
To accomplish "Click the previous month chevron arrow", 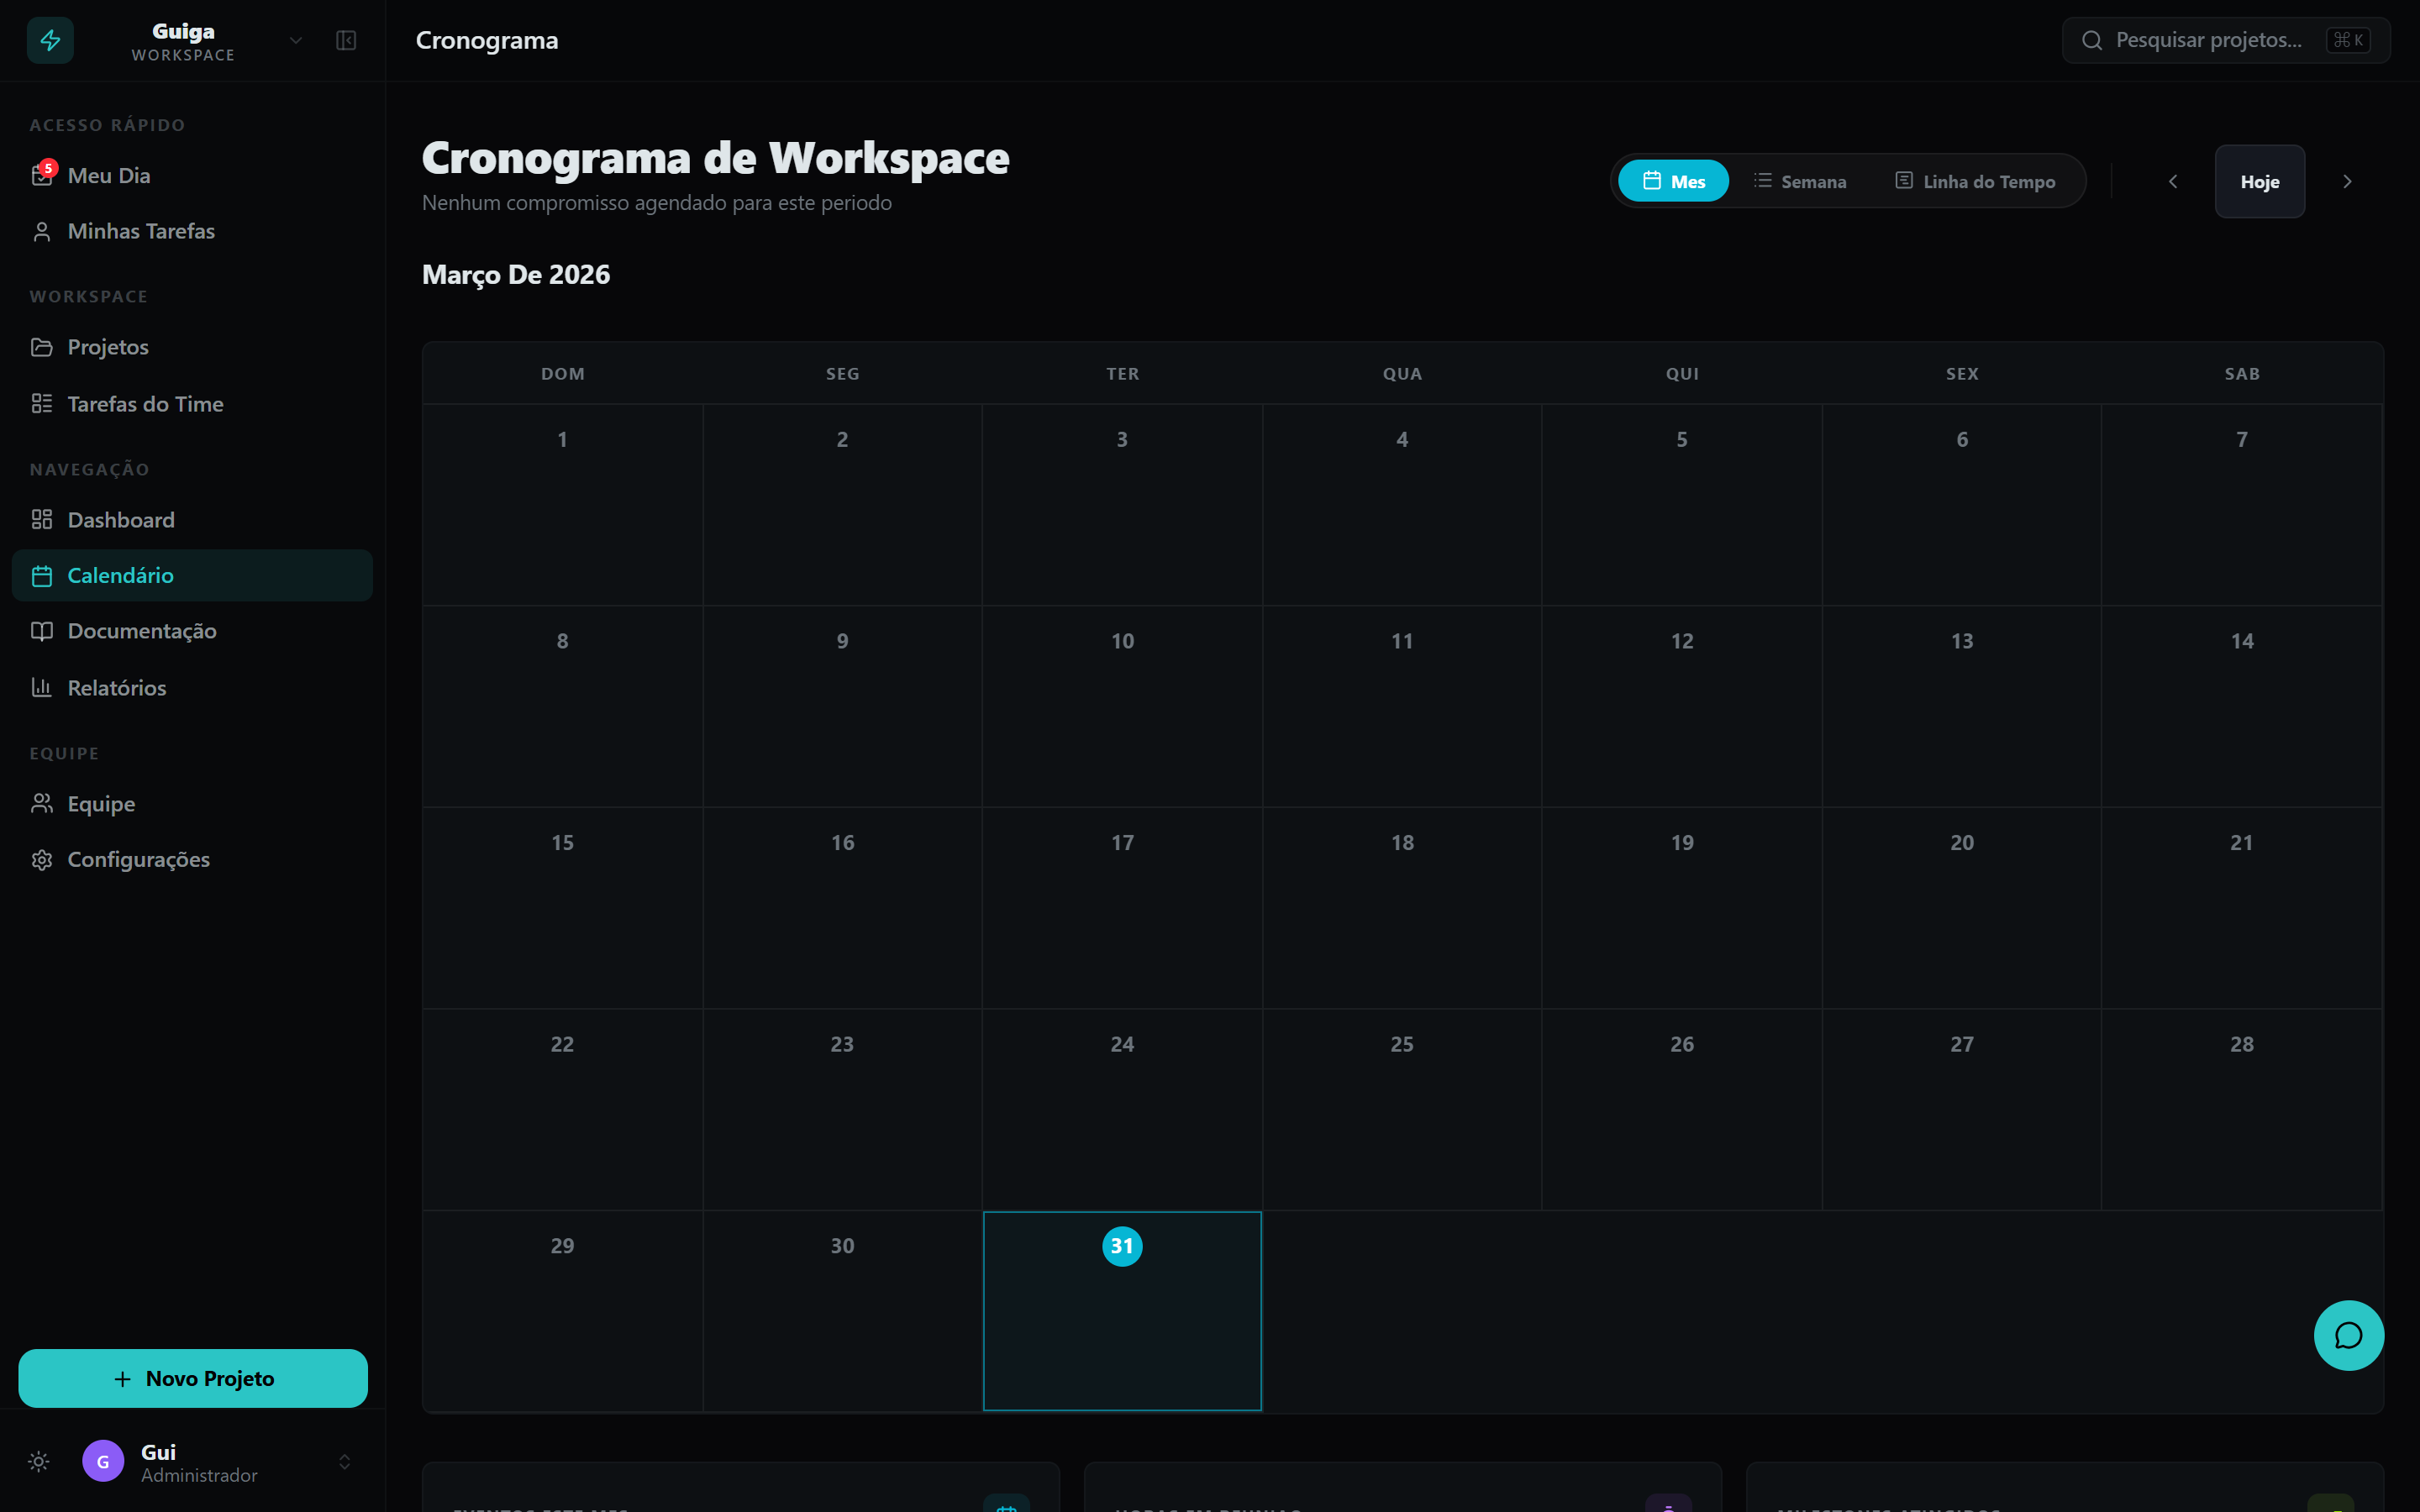I will pos(2173,181).
